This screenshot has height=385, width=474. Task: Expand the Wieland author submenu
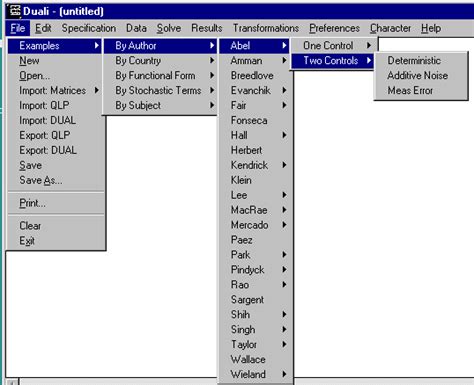pyautogui.click(x=256, y=374)
